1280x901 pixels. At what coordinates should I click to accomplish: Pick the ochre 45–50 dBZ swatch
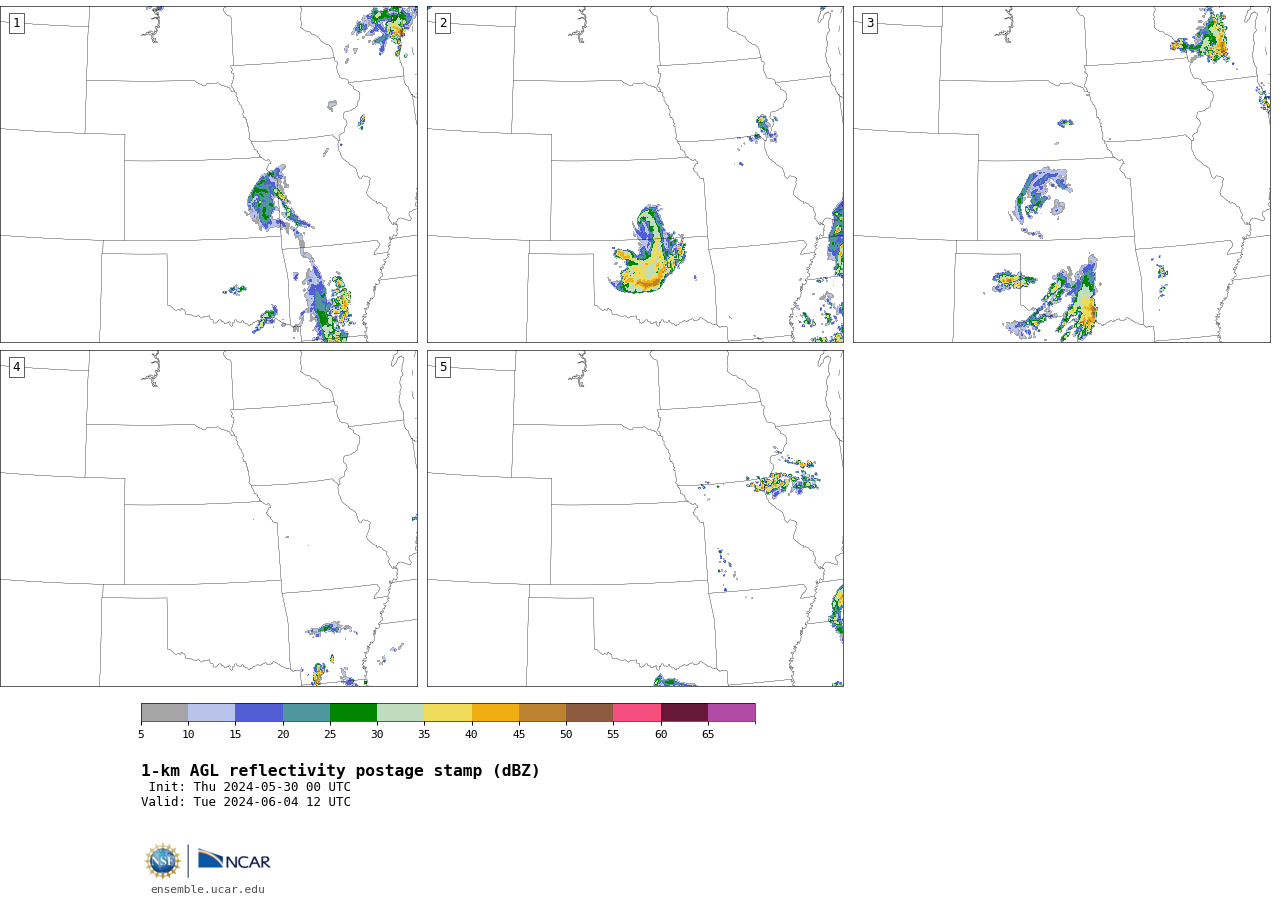point(542,712)
